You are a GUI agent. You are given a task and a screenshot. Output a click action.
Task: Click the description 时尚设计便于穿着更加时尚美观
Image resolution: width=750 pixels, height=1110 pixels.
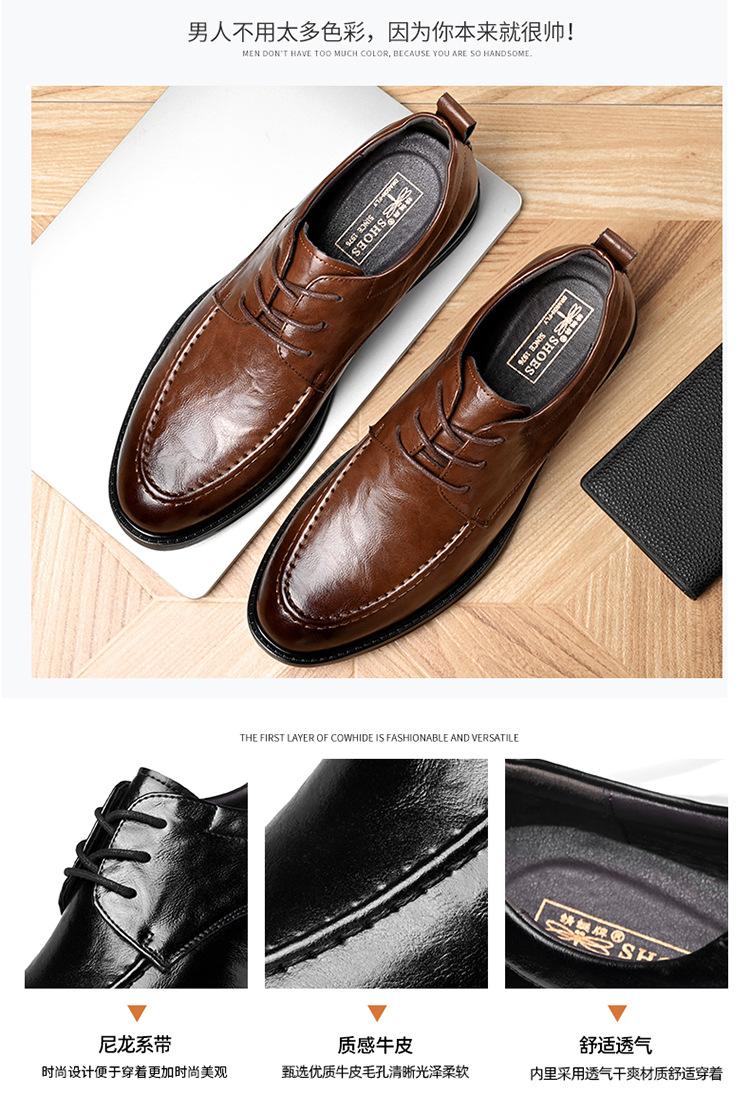[x=135, y=1072]
